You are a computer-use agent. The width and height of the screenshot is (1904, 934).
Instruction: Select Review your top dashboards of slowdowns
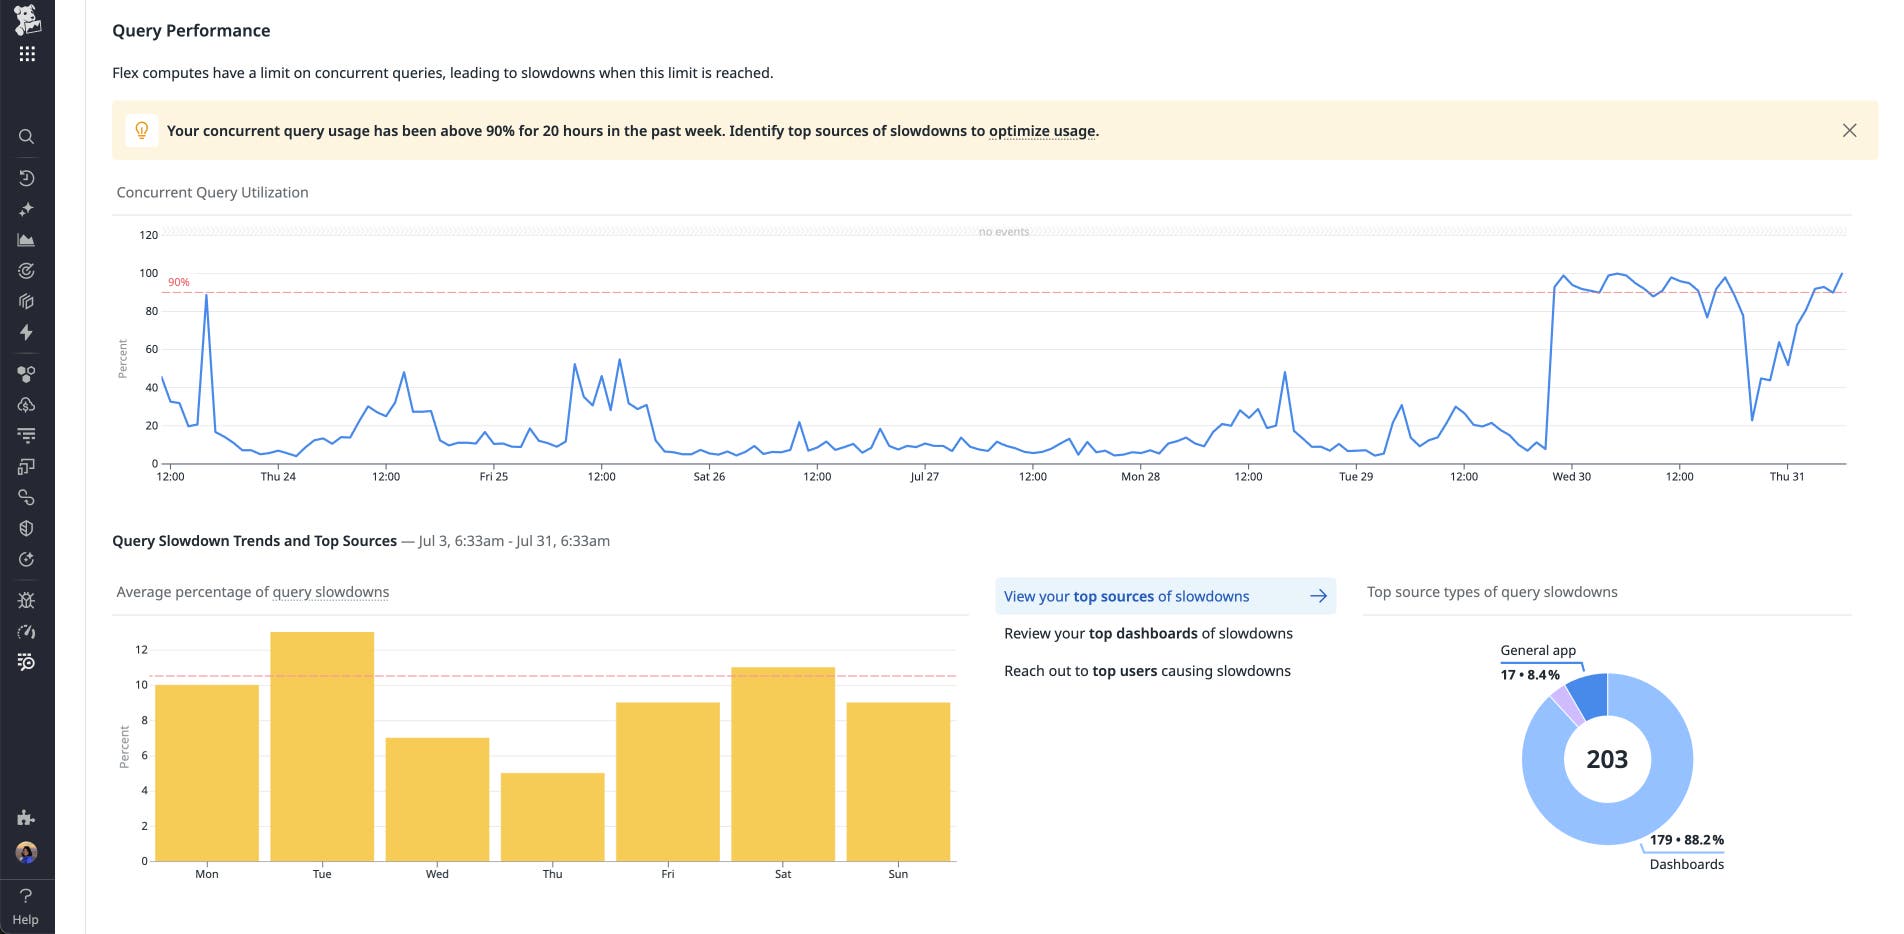click(1148, 633)
